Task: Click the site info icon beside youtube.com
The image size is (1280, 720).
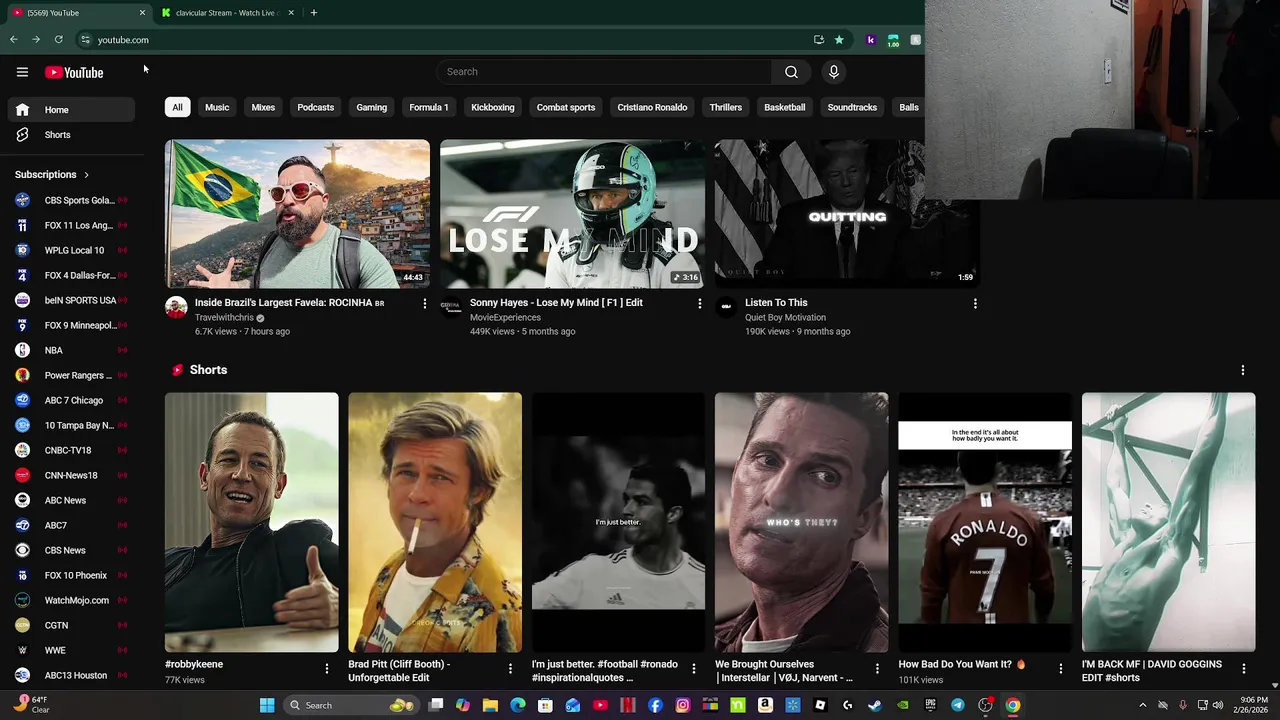Action: 85,40
